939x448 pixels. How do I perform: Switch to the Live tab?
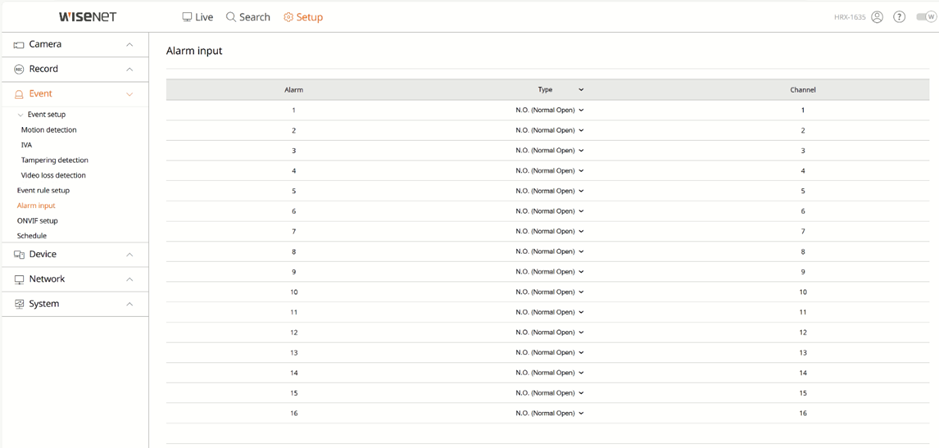[198, 17]
